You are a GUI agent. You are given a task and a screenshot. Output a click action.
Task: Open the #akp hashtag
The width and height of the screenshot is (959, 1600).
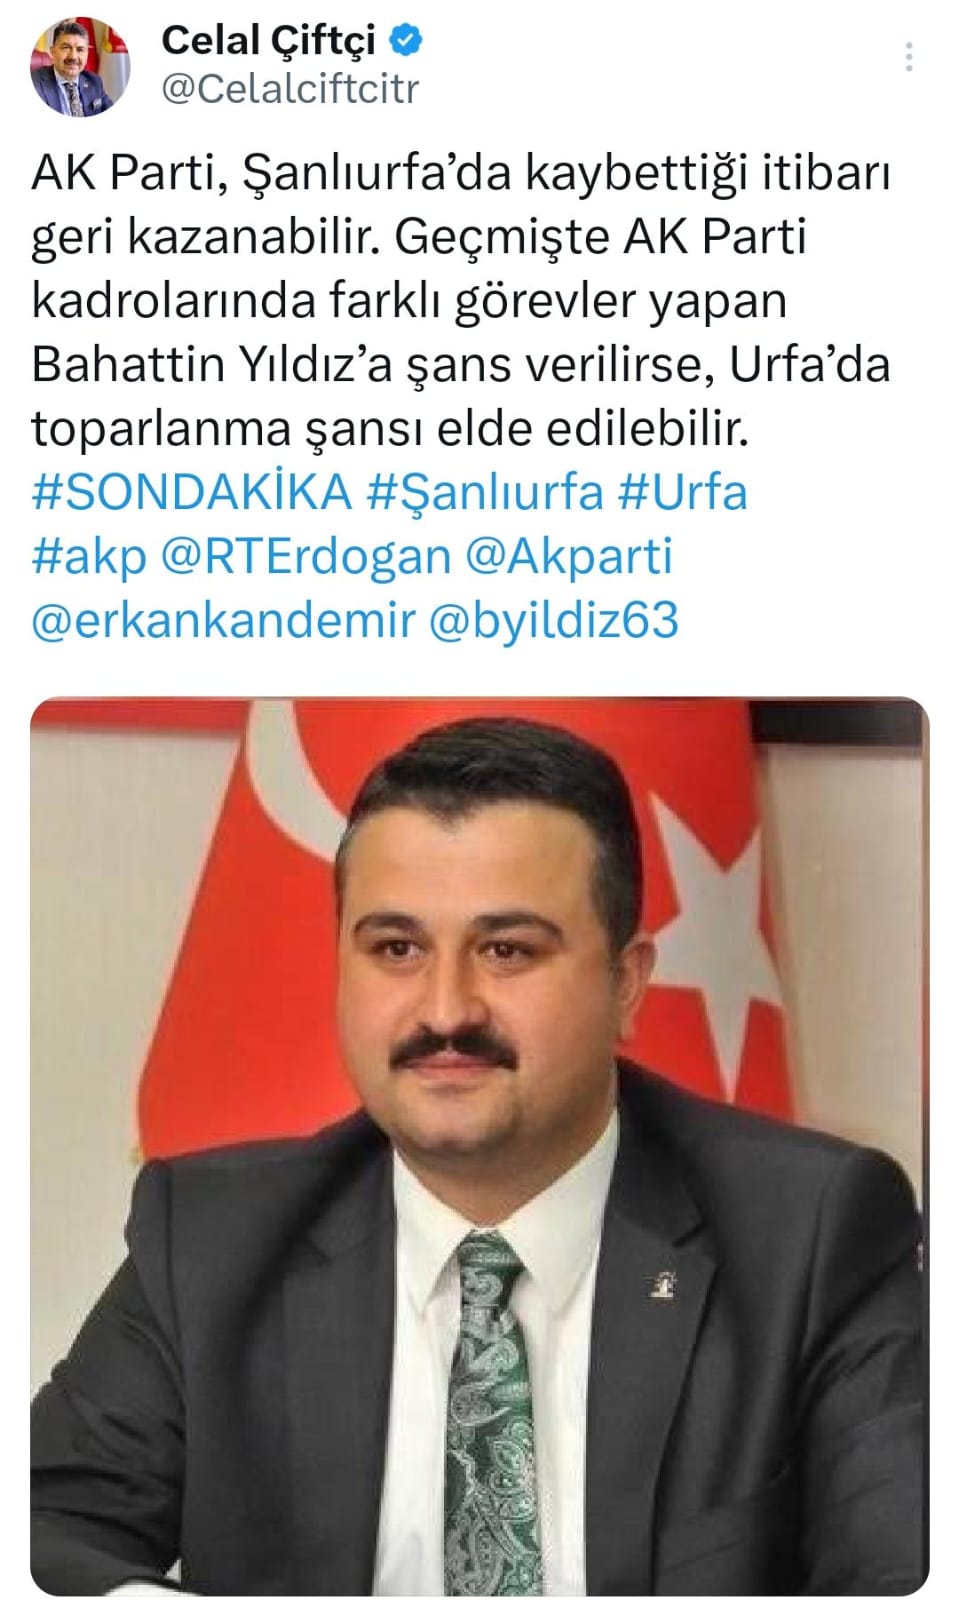(89, 557)
